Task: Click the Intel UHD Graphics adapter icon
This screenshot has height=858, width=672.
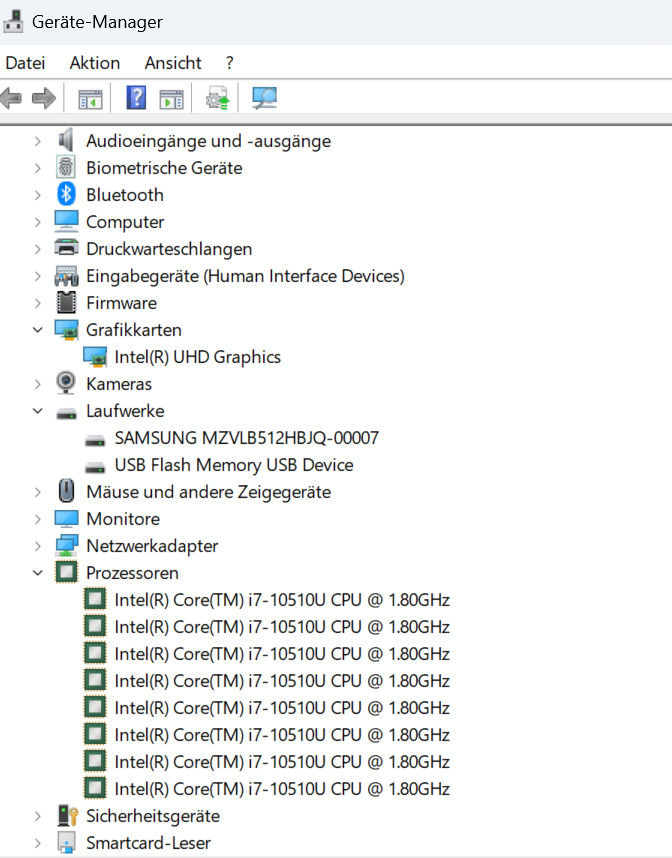Action: tap(95, 356)
